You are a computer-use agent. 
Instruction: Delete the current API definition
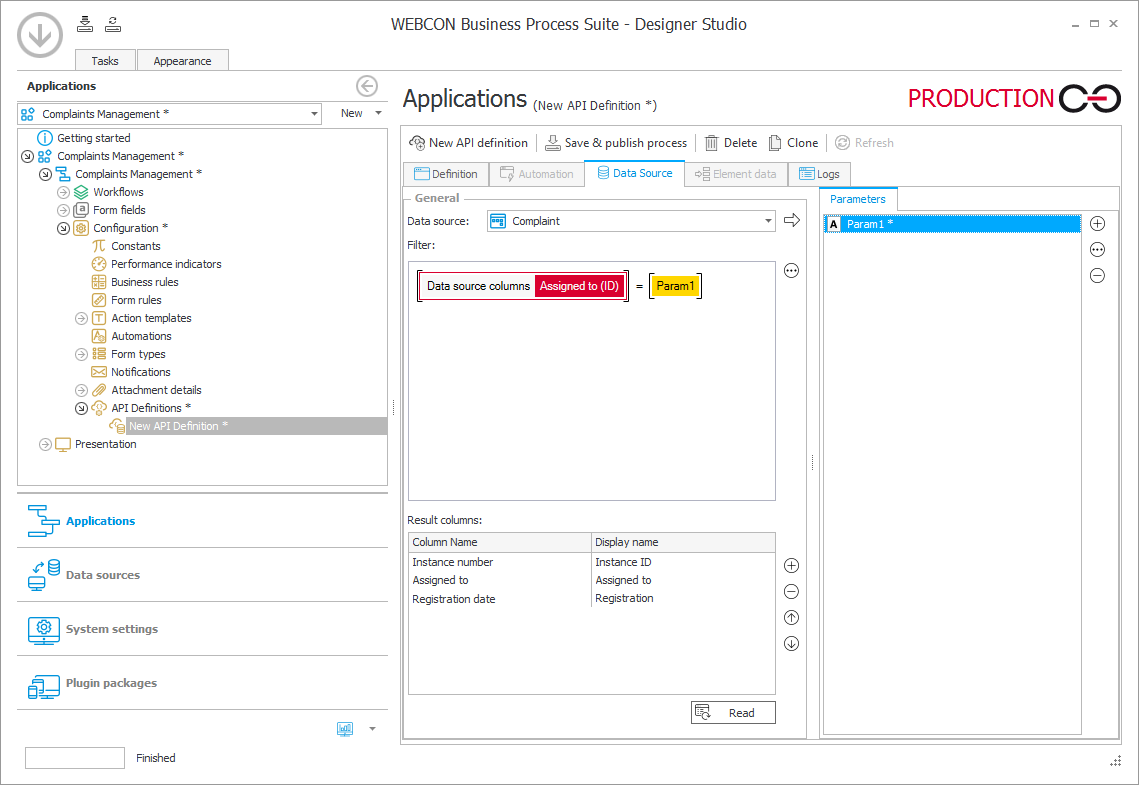[x=731, y=143]
